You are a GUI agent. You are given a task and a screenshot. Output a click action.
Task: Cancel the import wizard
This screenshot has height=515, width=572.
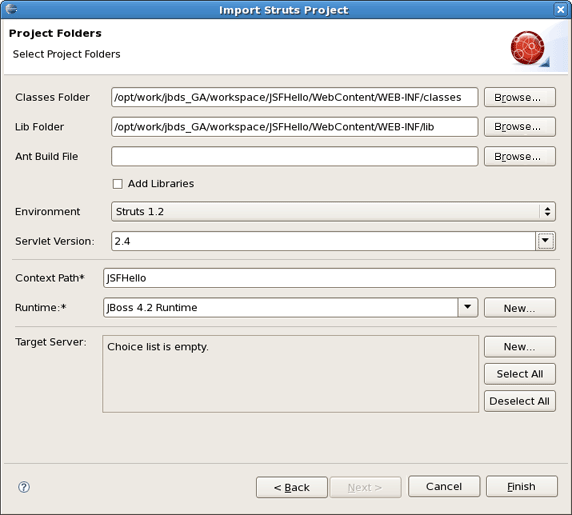coord(444,486)
